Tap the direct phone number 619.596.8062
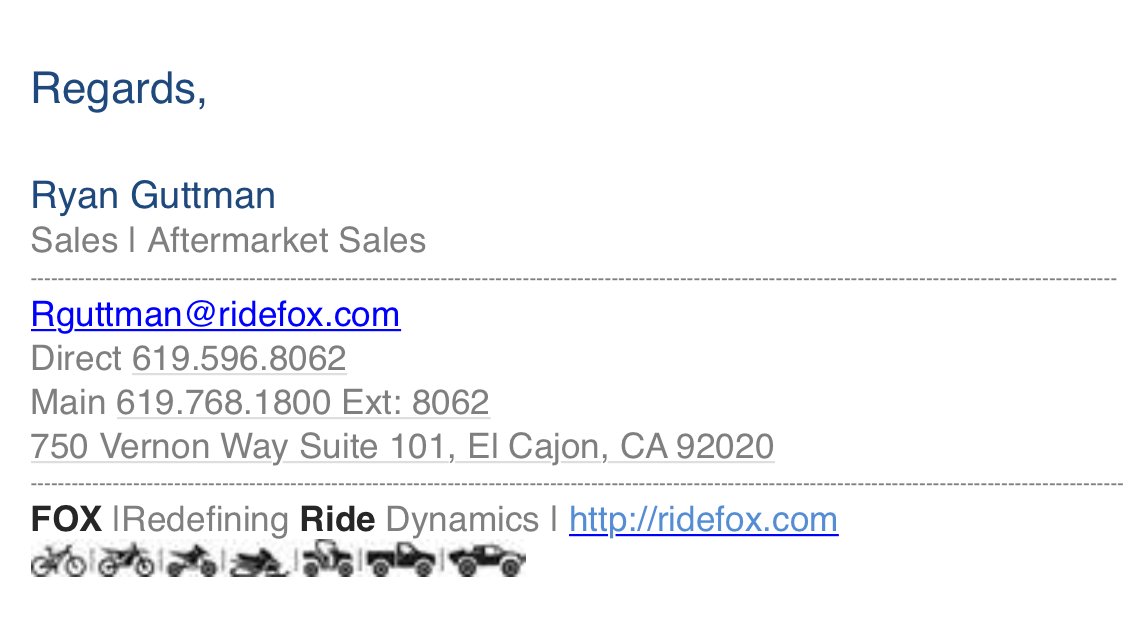The width and height of the screenshot is (1136, 640). coord(239,359)
